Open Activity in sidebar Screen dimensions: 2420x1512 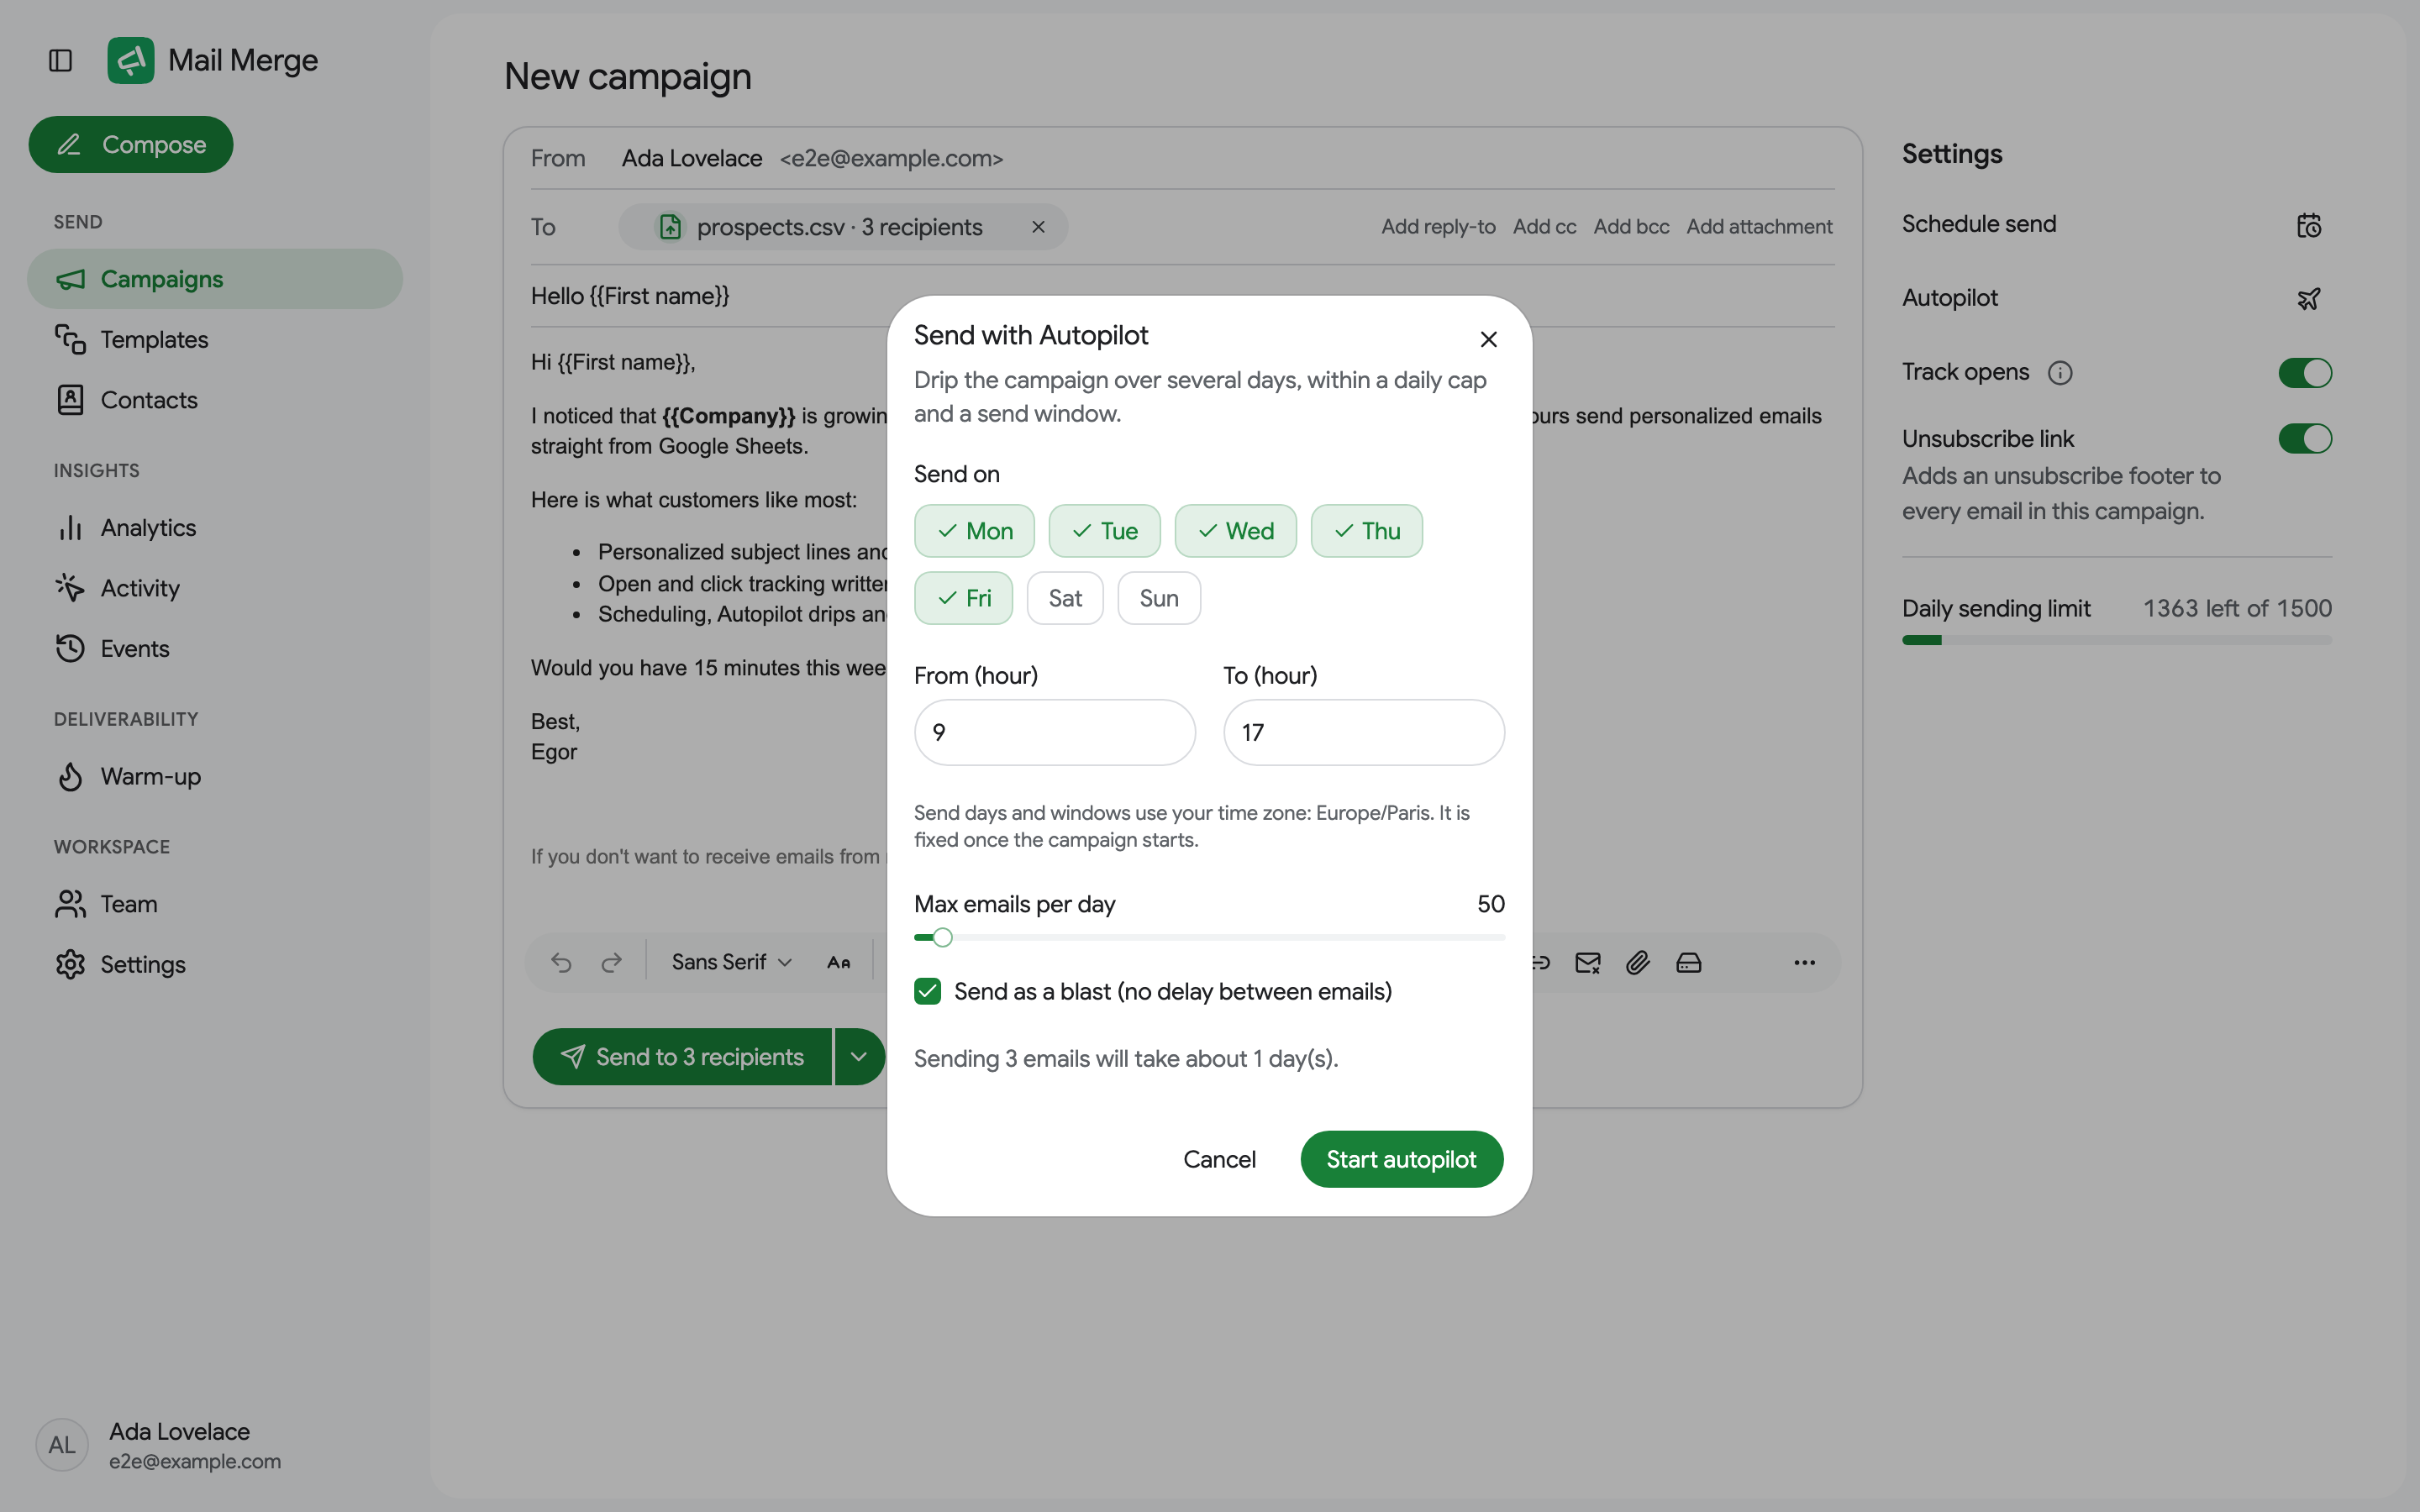[215, 588]
